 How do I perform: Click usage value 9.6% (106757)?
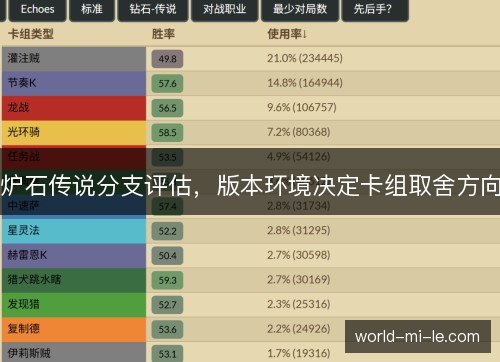point(302,108)
